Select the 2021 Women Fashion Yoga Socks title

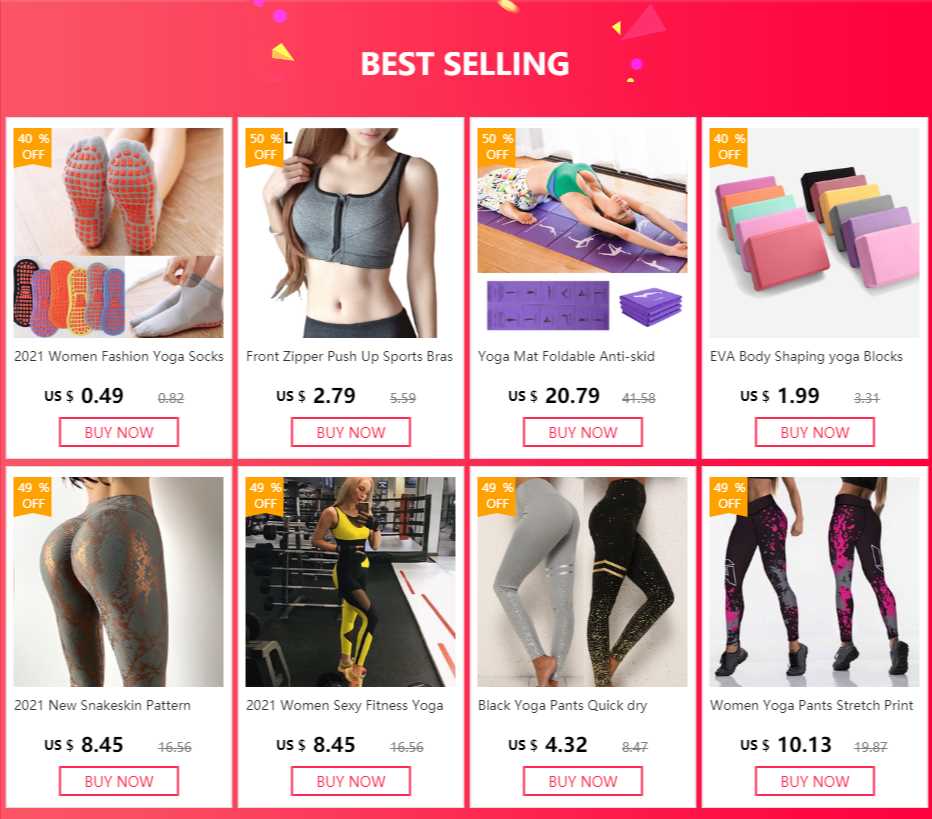click(x=119, y=357)
